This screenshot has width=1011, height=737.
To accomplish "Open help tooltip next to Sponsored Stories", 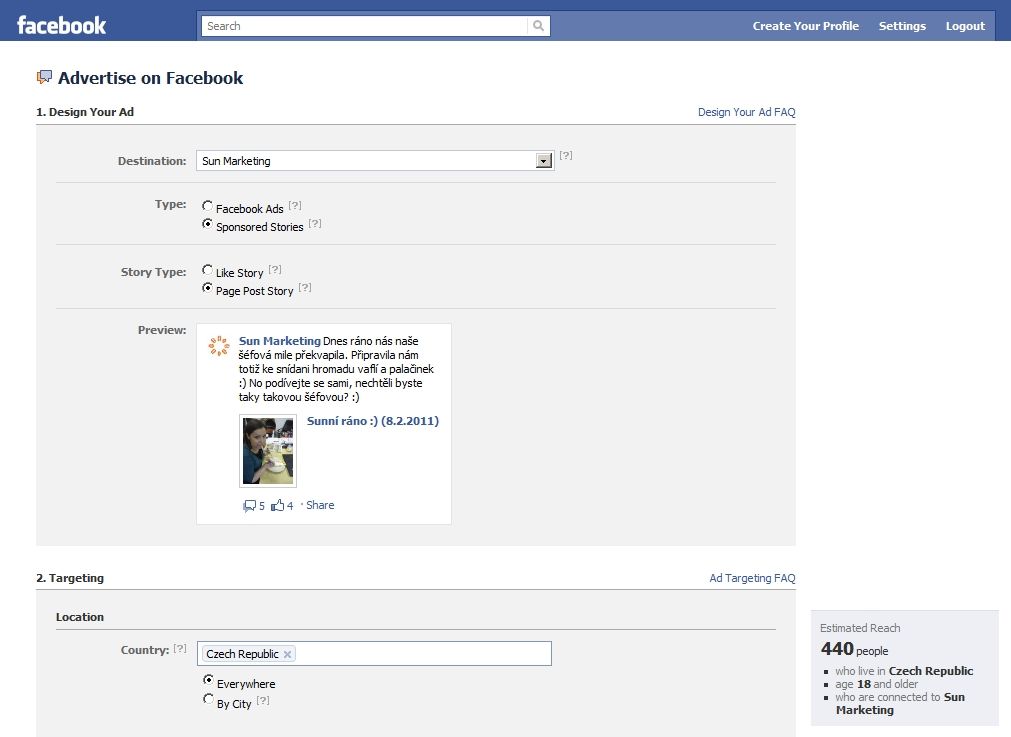I will point(315,223).
